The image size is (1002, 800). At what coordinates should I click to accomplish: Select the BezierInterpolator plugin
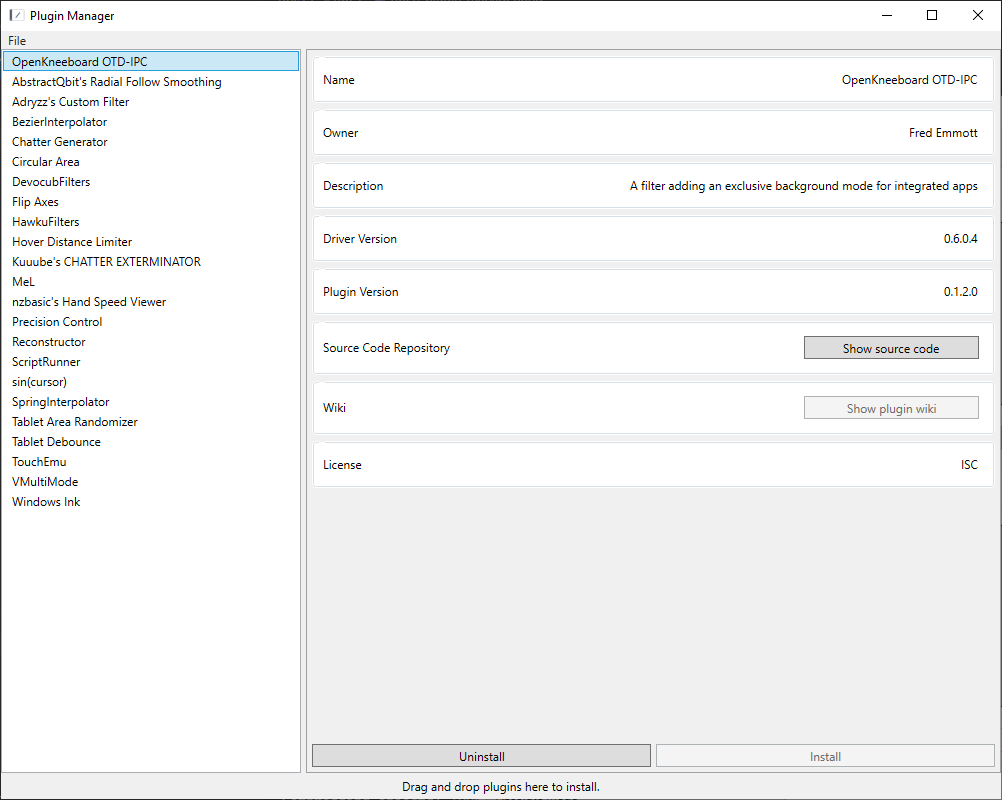tap(59, 122)
